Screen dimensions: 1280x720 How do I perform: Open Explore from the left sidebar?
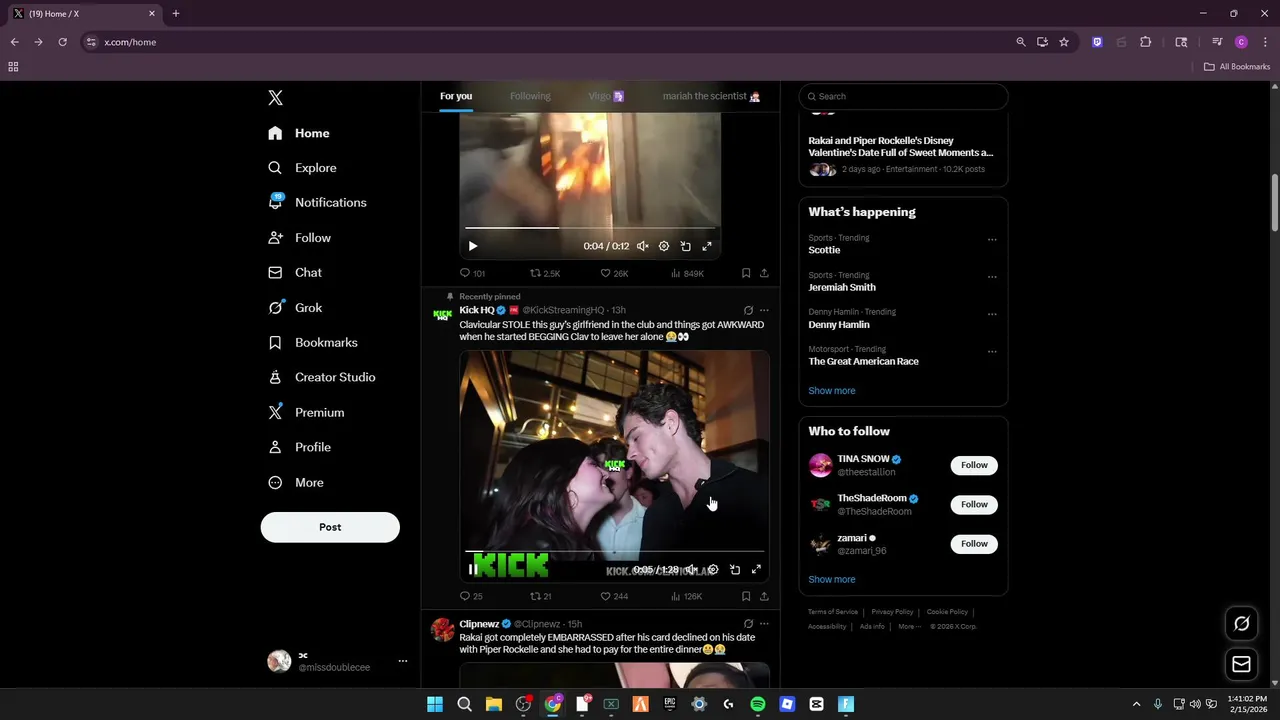pos(302,168)
